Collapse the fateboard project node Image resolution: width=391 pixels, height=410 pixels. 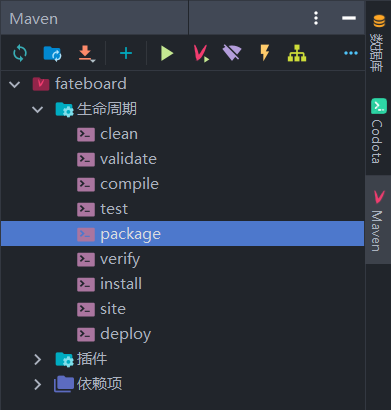point(15,84)
